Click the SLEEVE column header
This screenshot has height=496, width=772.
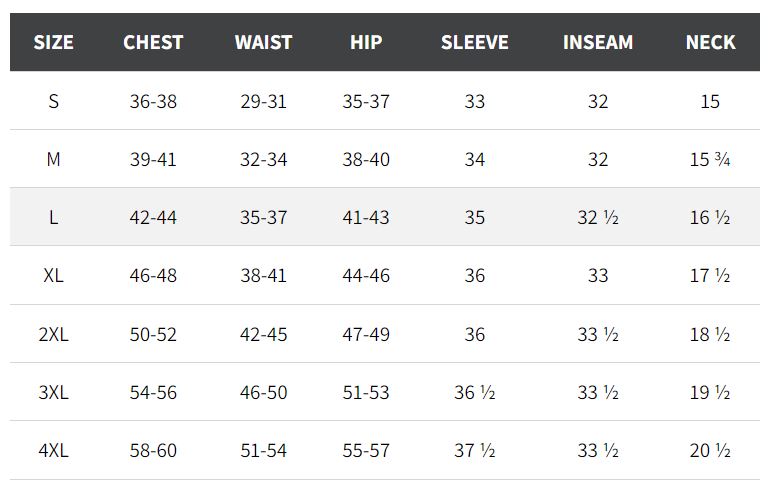pyautogui.click(x=475, y=42)
